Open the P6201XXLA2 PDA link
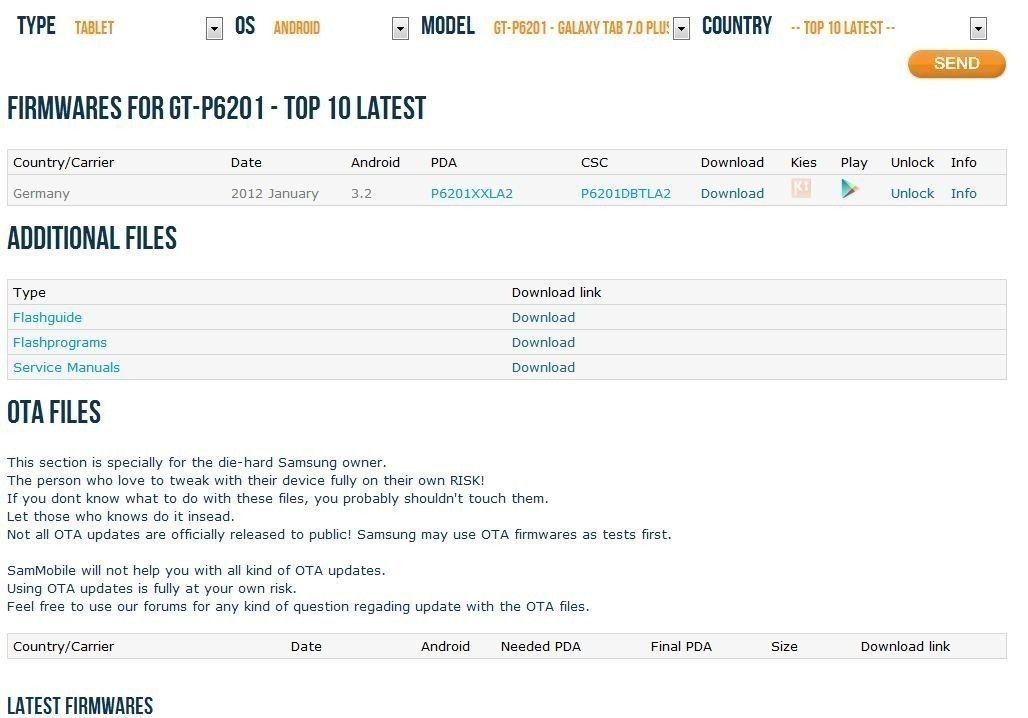Viewport: 1028px width, 718px height. point(471,193)
